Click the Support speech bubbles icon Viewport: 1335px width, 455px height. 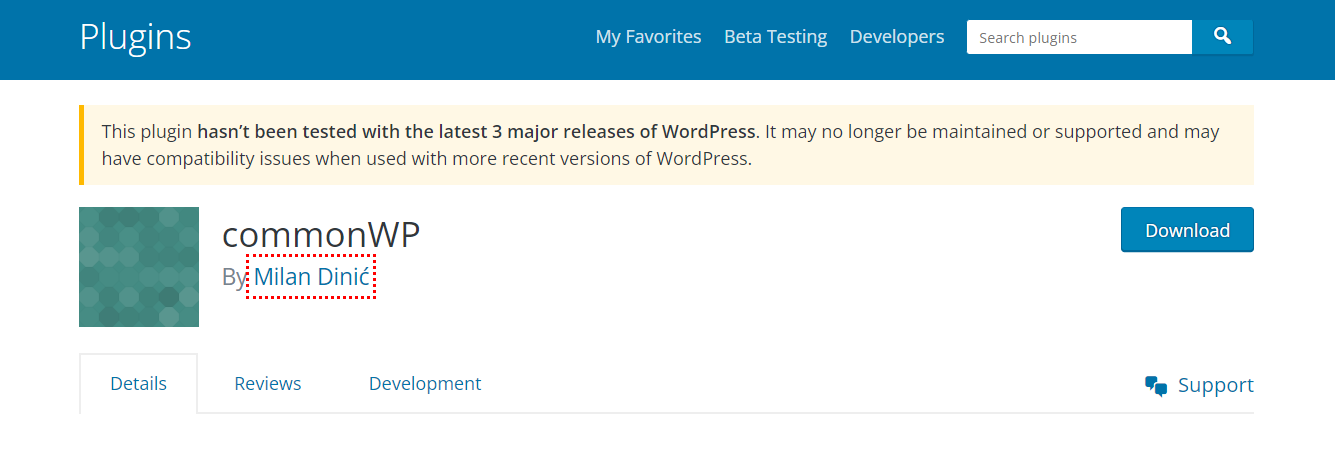(x=1156, y=386)
